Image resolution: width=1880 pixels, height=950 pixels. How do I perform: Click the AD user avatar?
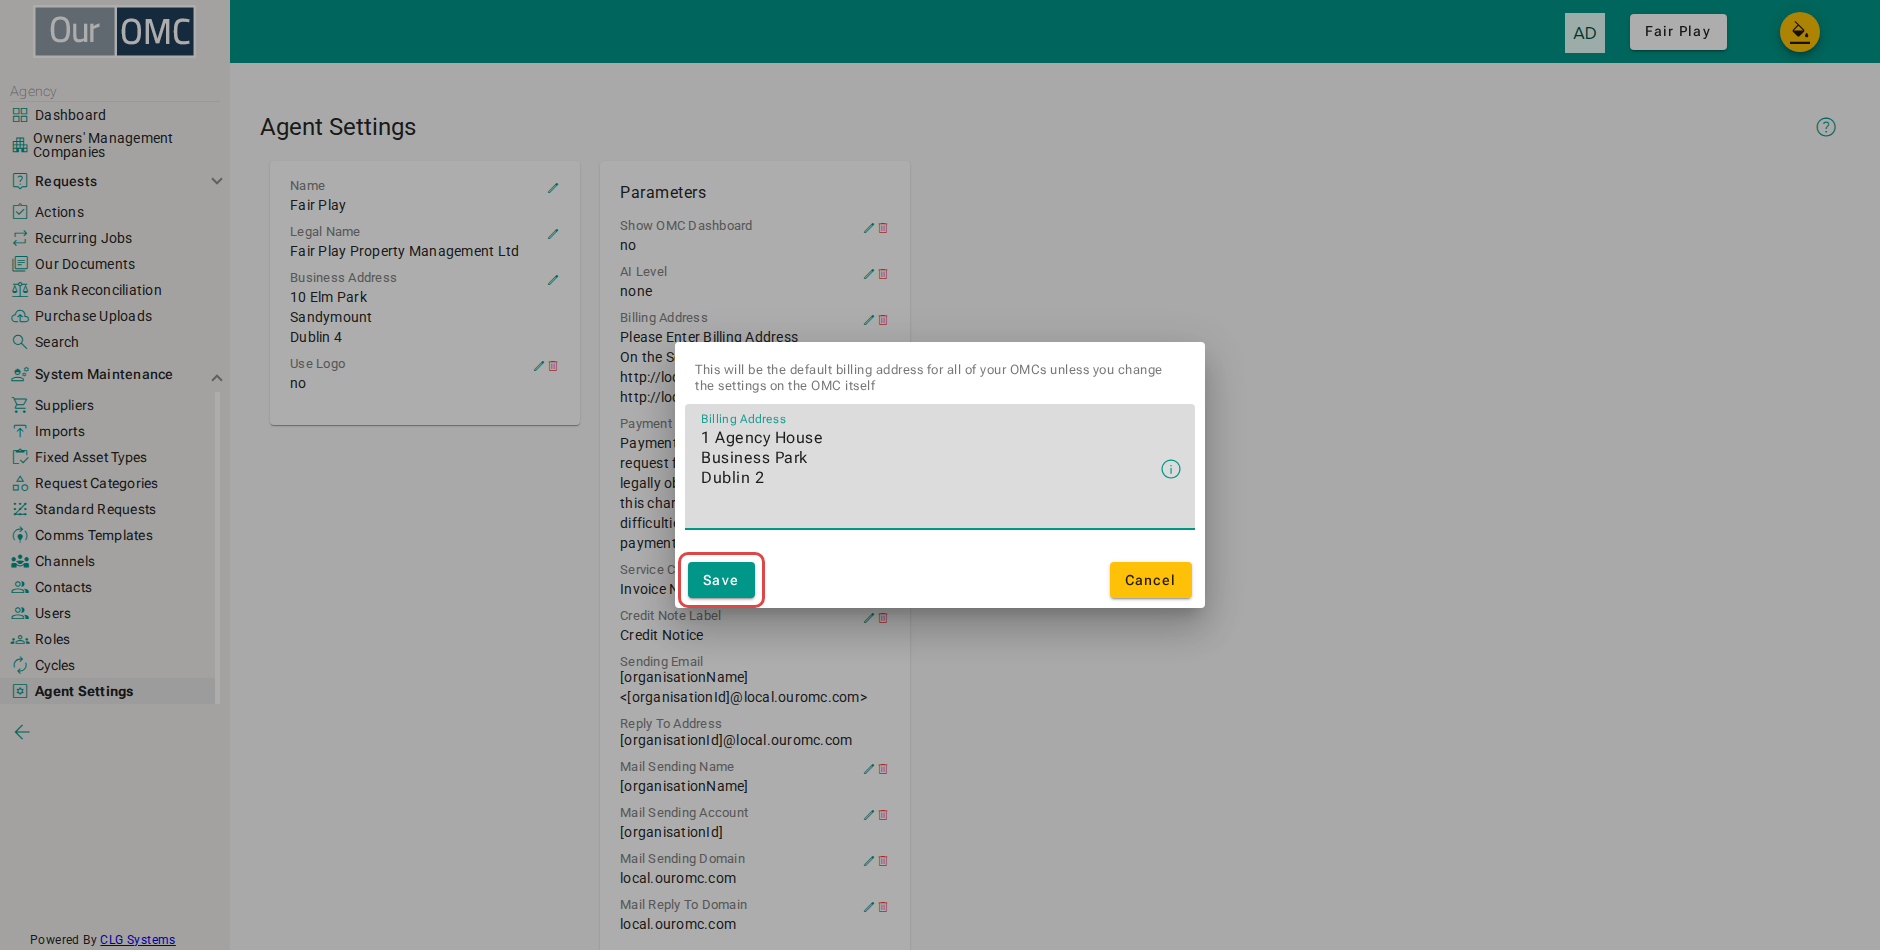point(1585,33)
